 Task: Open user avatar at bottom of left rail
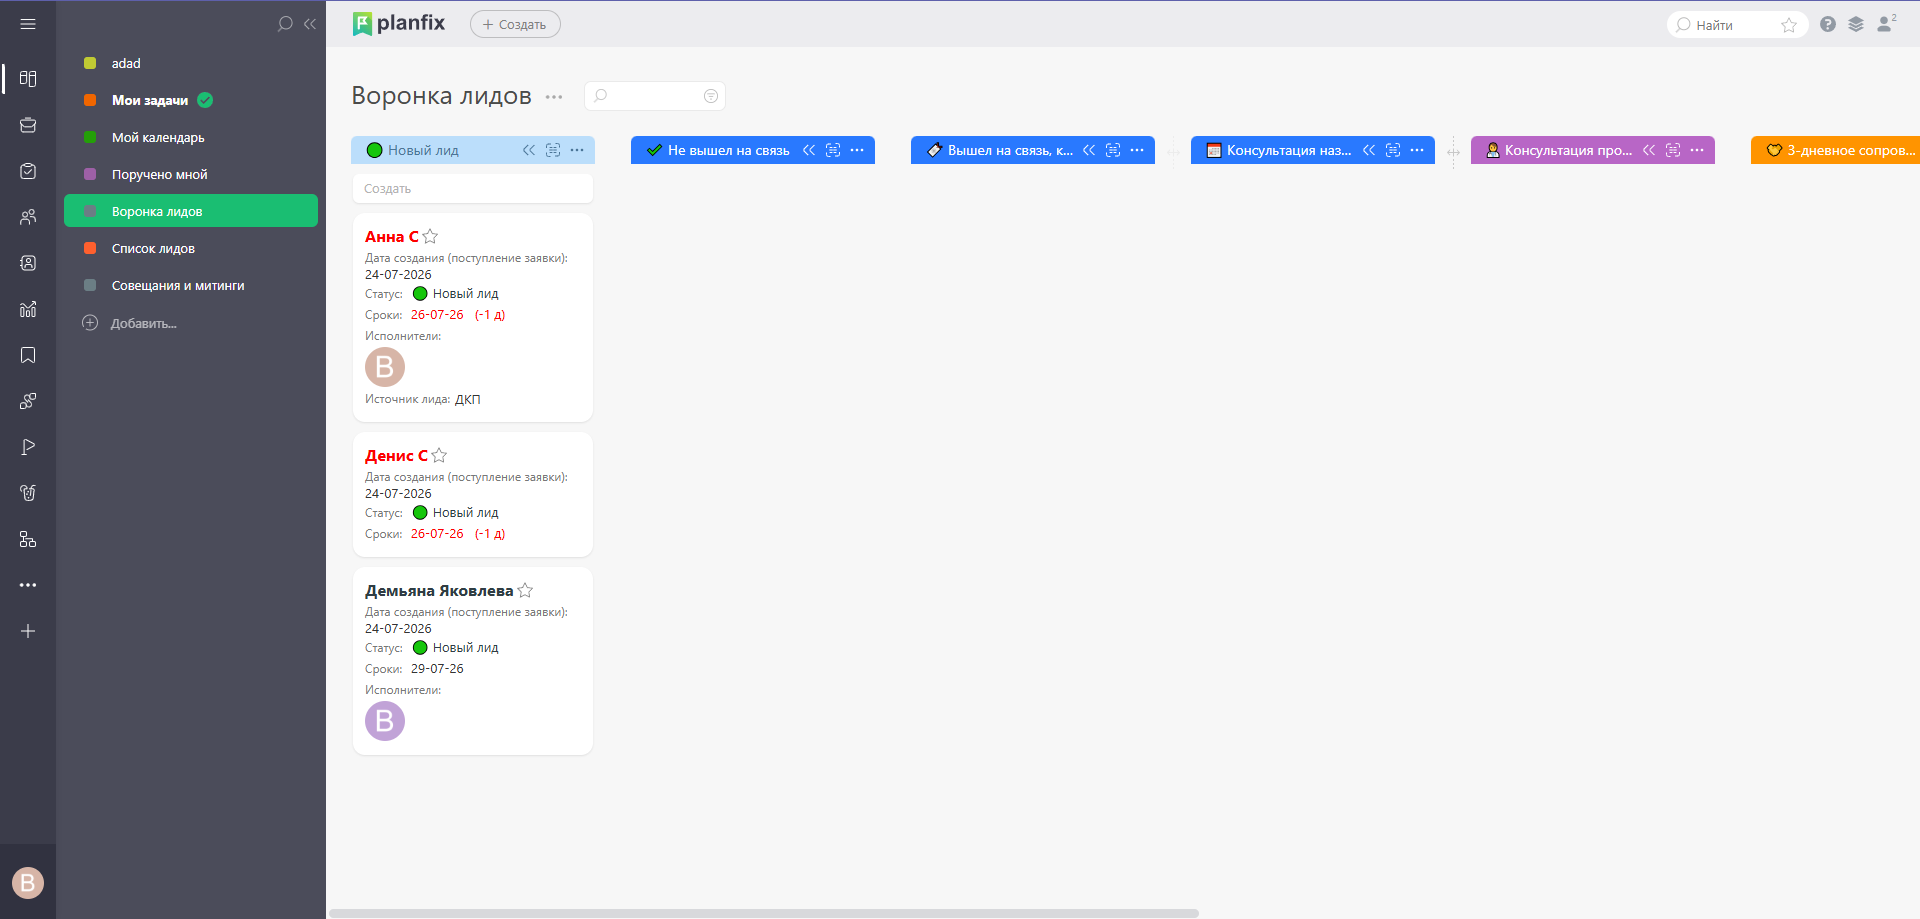point(28,882)
